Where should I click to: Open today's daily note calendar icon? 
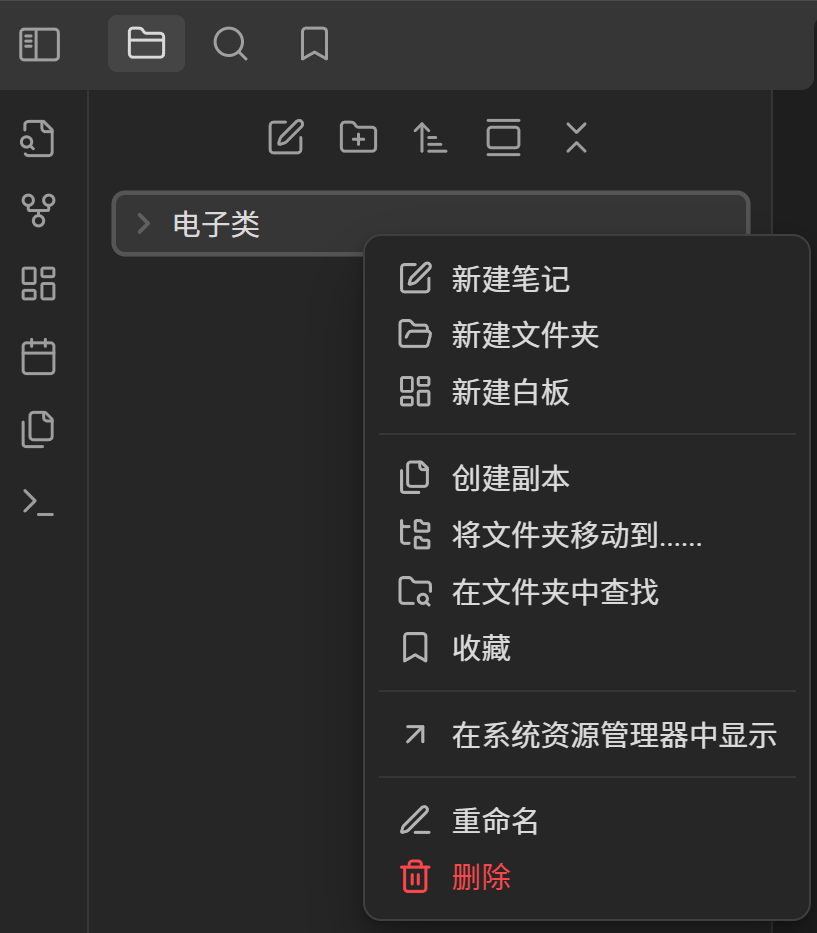click(38, 356)
